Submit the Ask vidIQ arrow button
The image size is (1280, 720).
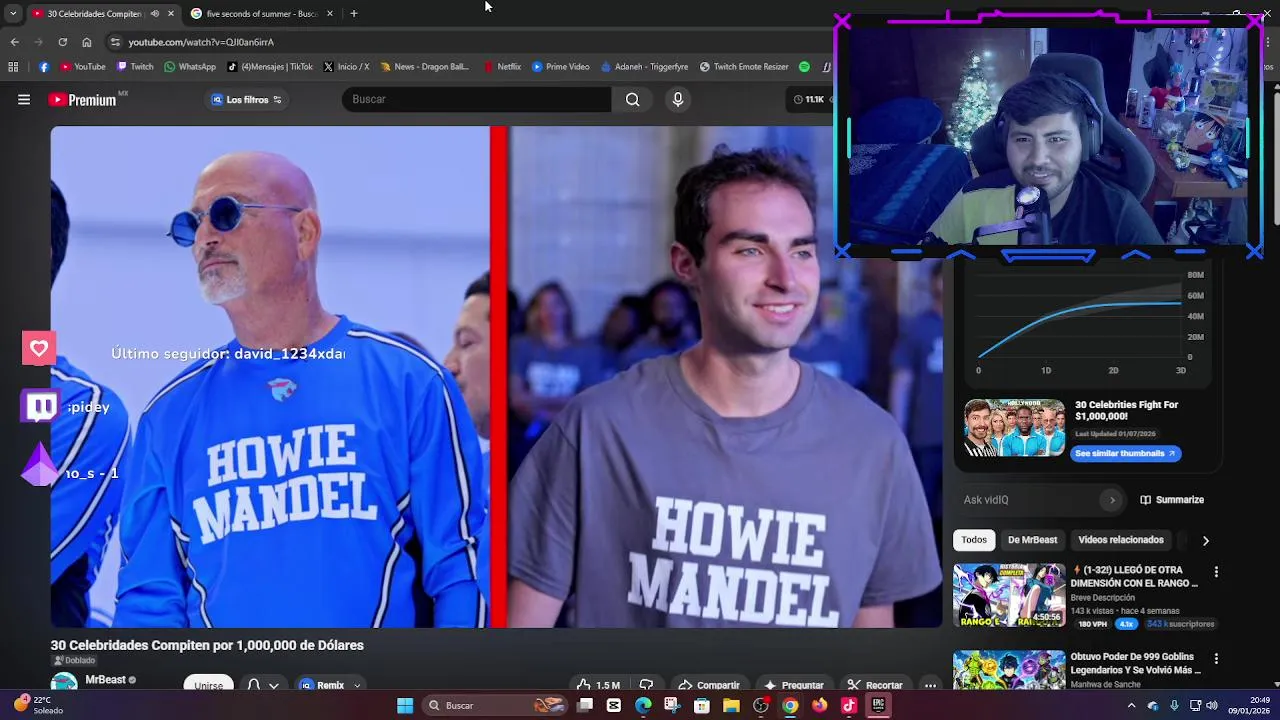[1112, 500]
